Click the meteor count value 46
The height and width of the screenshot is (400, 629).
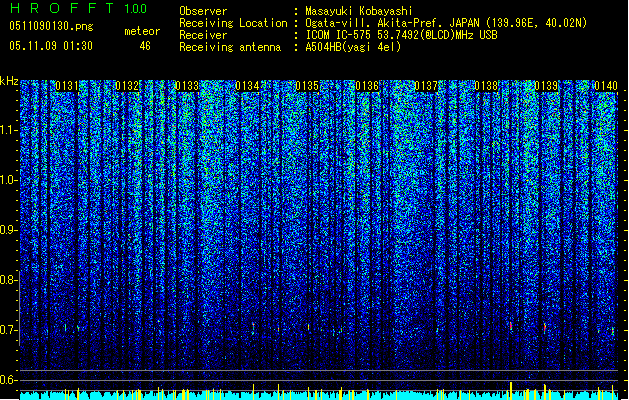(145, 46)
